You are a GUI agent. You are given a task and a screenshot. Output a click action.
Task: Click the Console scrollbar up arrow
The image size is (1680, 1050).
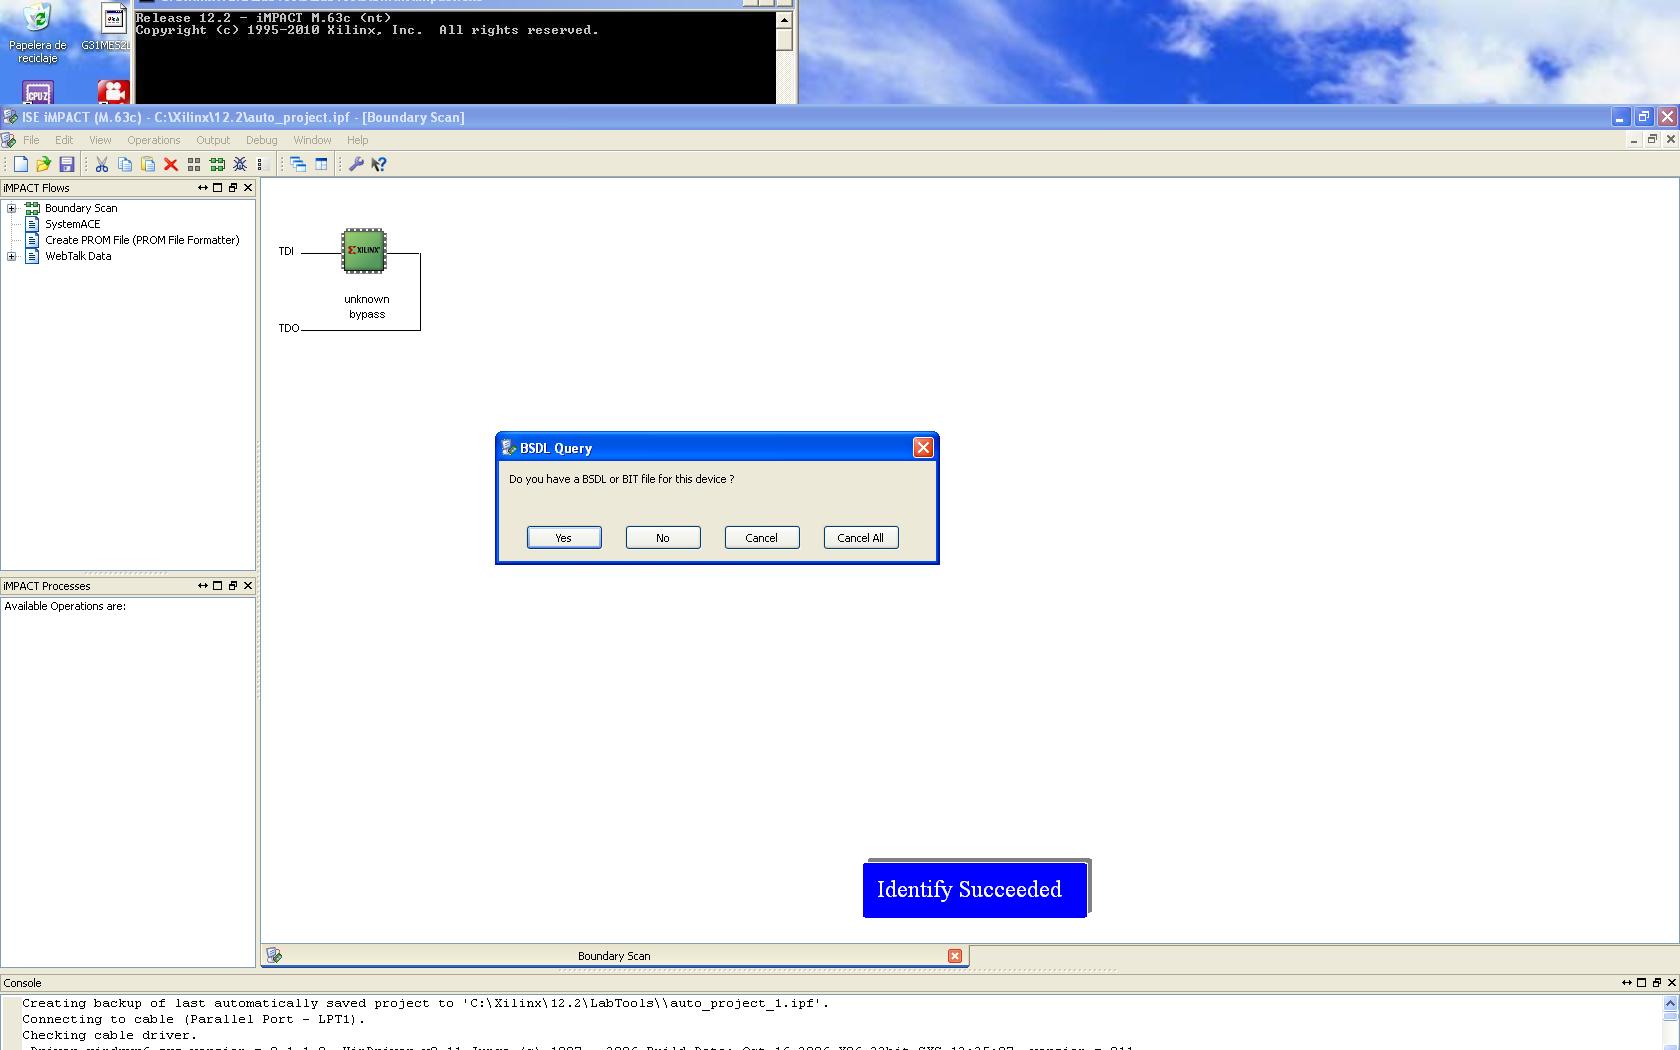tap(1670, 1003)
